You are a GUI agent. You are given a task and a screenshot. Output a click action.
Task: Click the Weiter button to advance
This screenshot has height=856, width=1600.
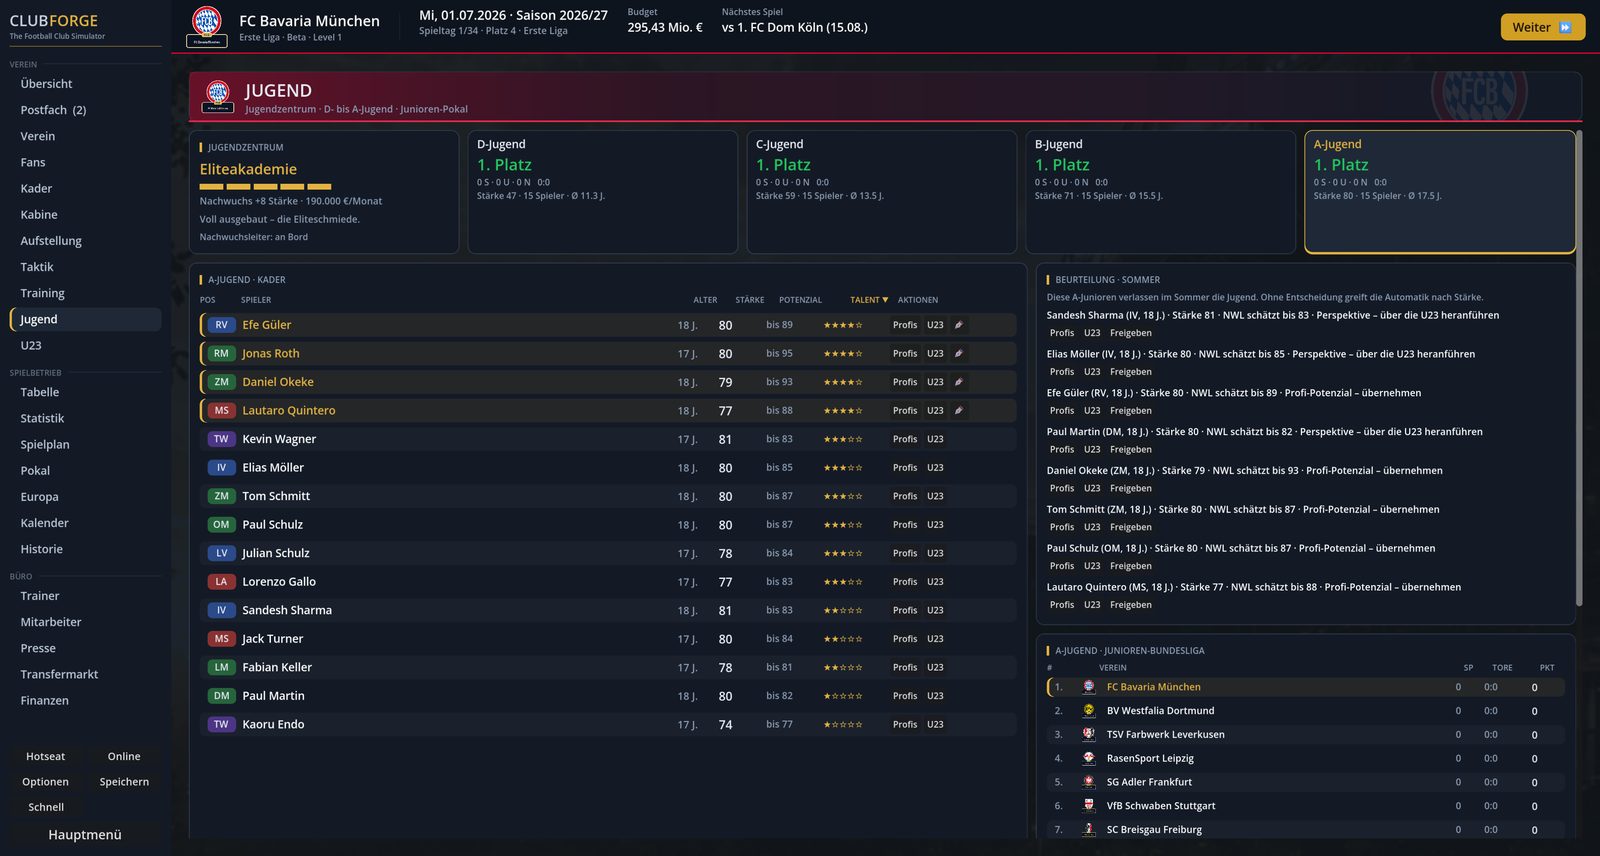[1543, 27]
